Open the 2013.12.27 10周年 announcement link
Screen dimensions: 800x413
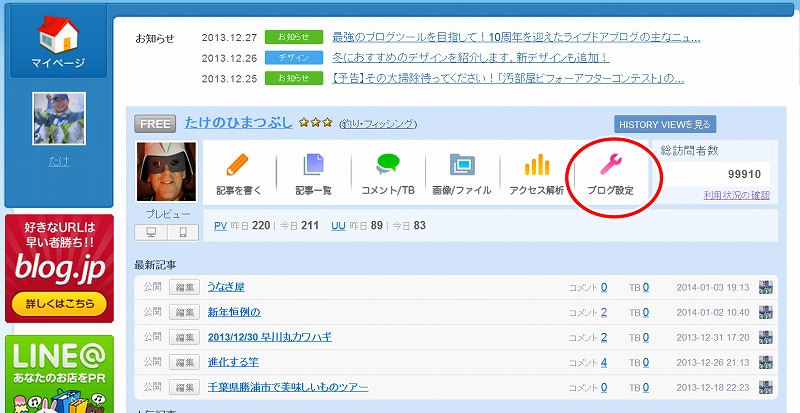pyautogui.click(x=516, y=37)
